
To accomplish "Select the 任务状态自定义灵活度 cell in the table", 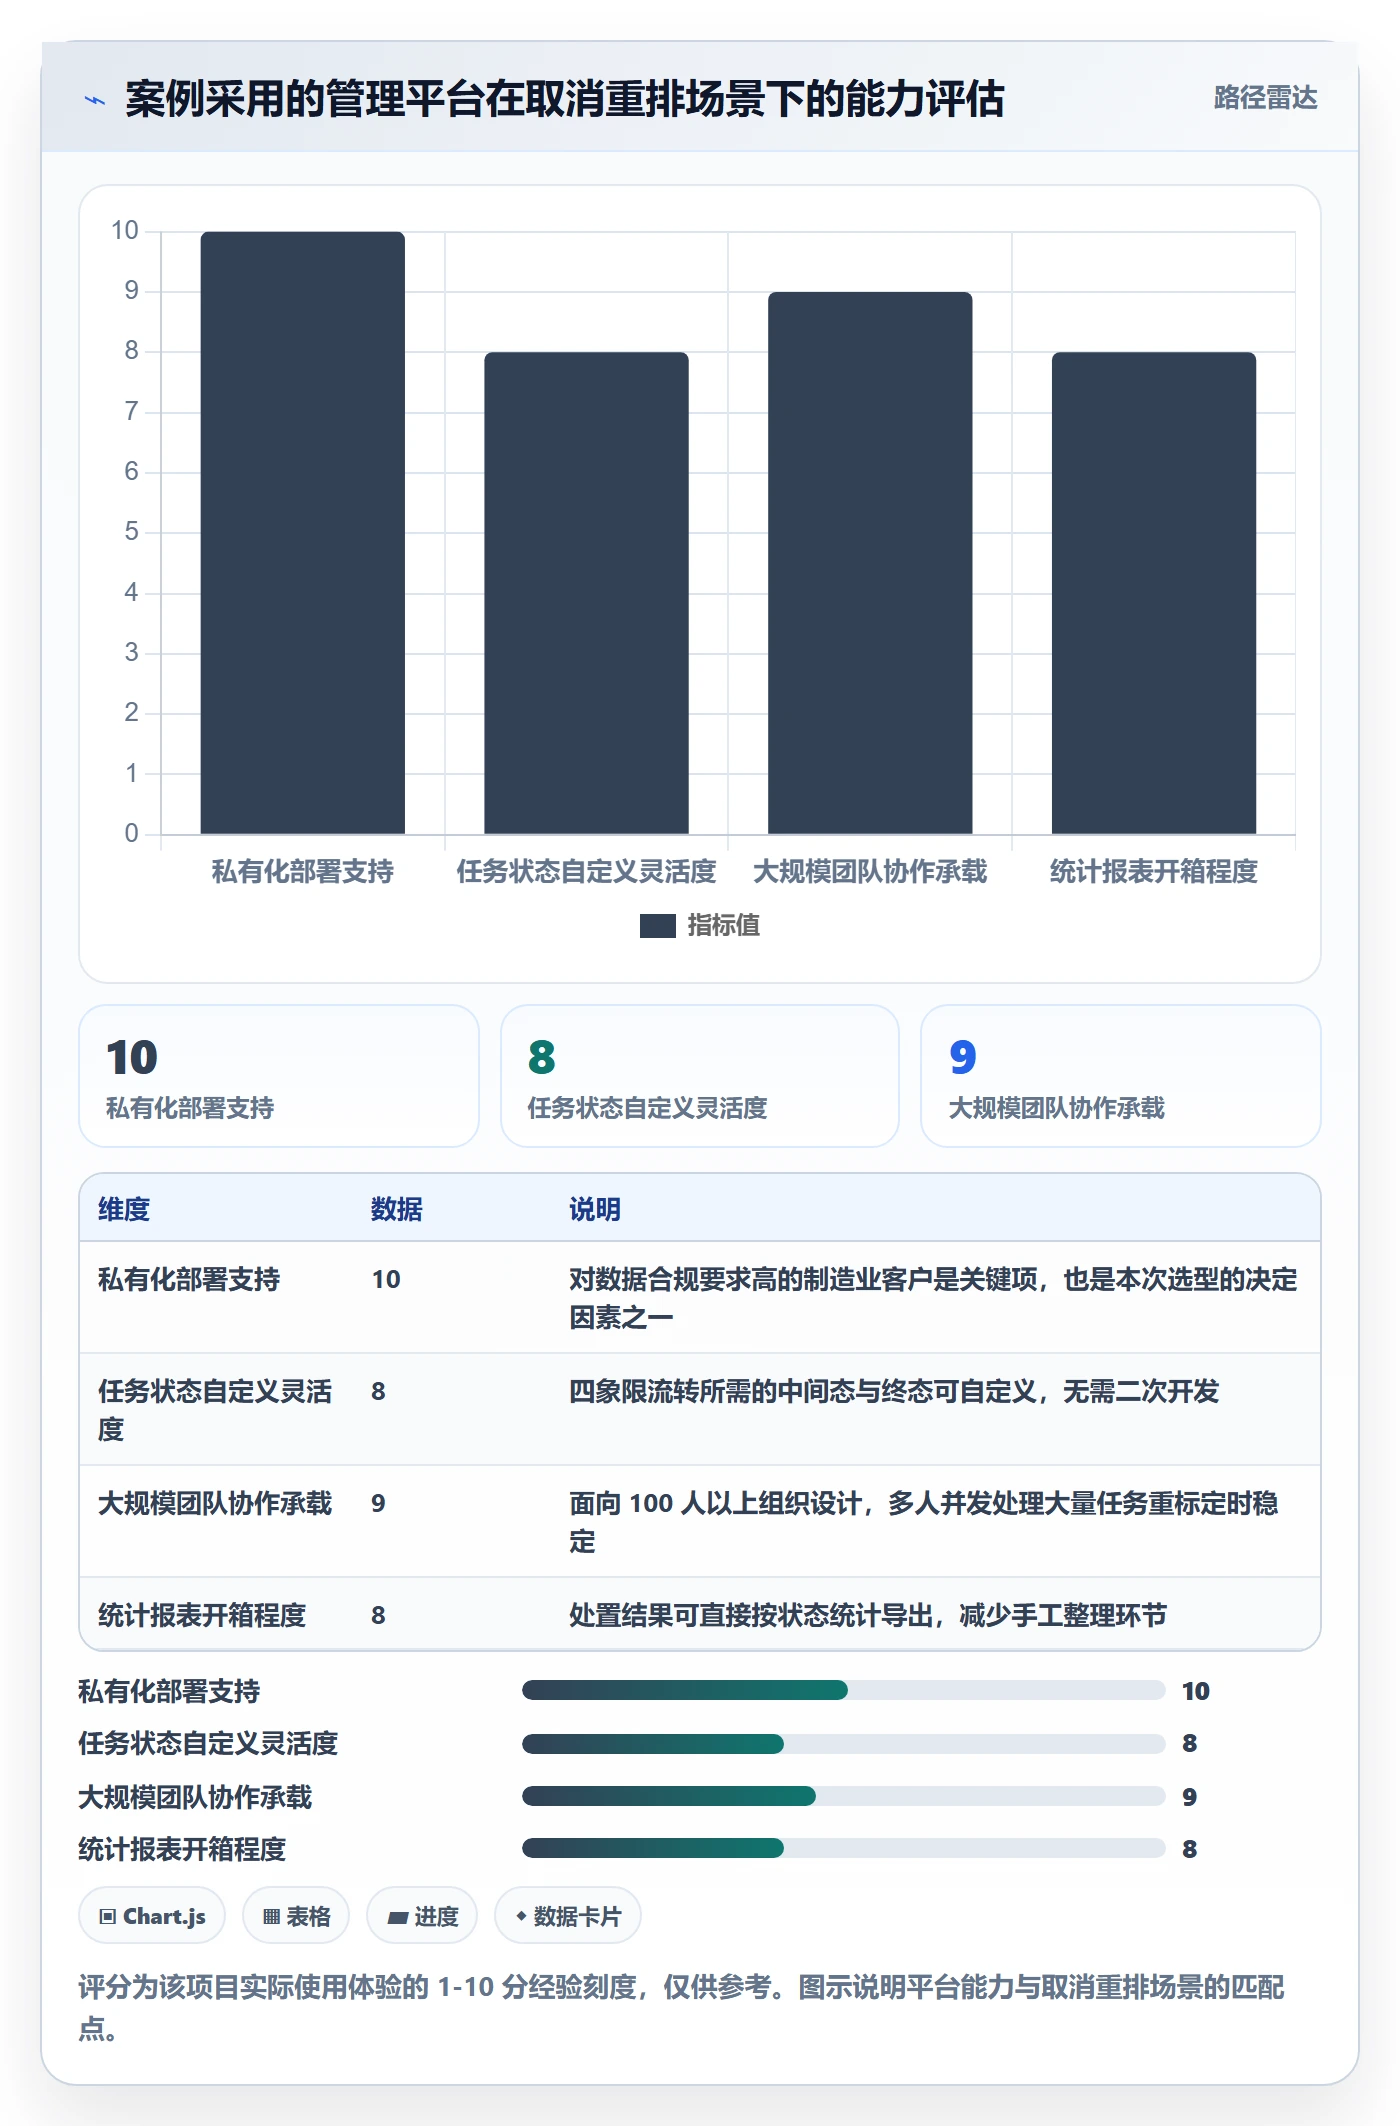I will pos(215,1410).
